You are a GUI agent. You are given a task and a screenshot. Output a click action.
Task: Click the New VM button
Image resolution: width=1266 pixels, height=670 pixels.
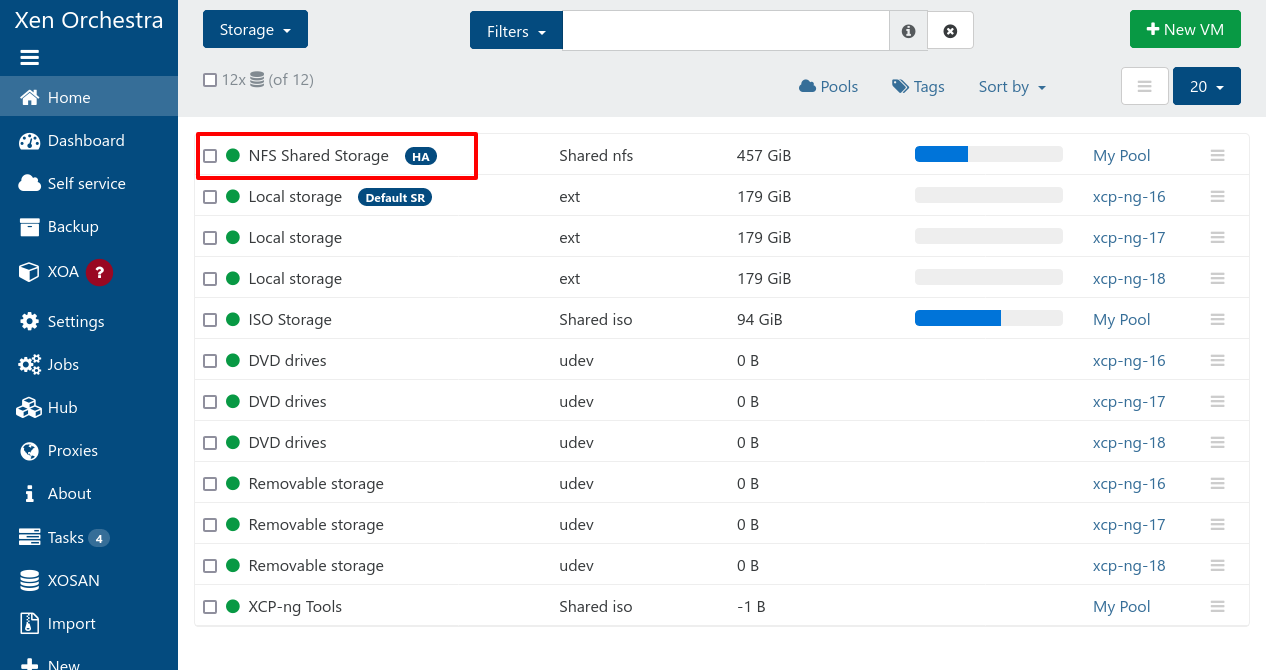click(1185, 30)
